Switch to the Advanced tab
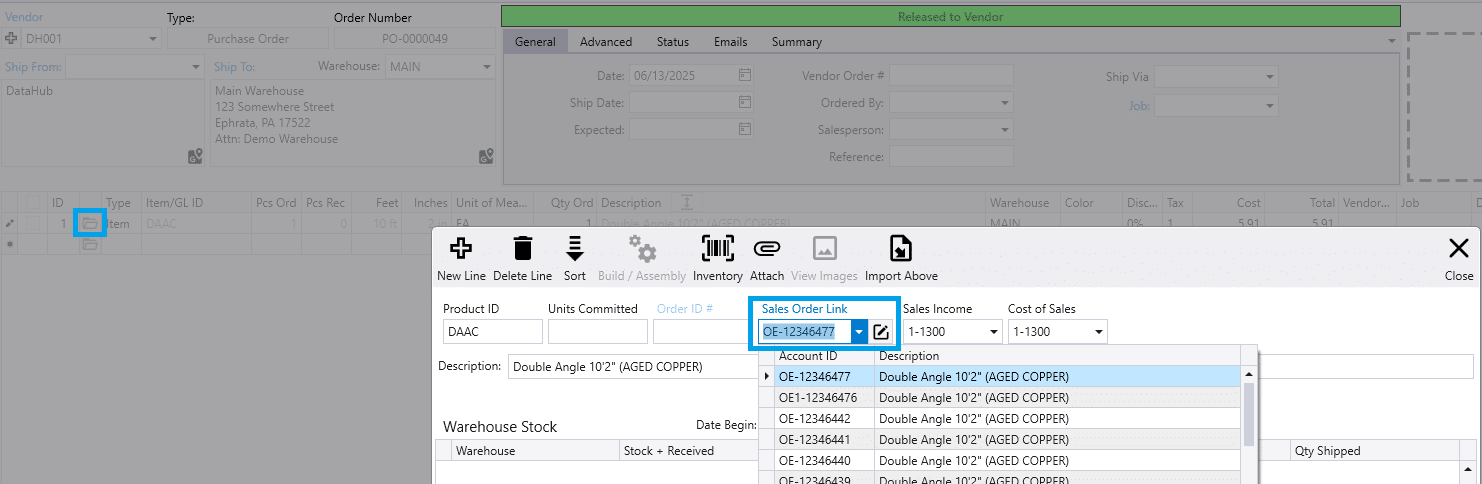Image resolution: width=1482 pixels, height=484 pixels. 606,42
